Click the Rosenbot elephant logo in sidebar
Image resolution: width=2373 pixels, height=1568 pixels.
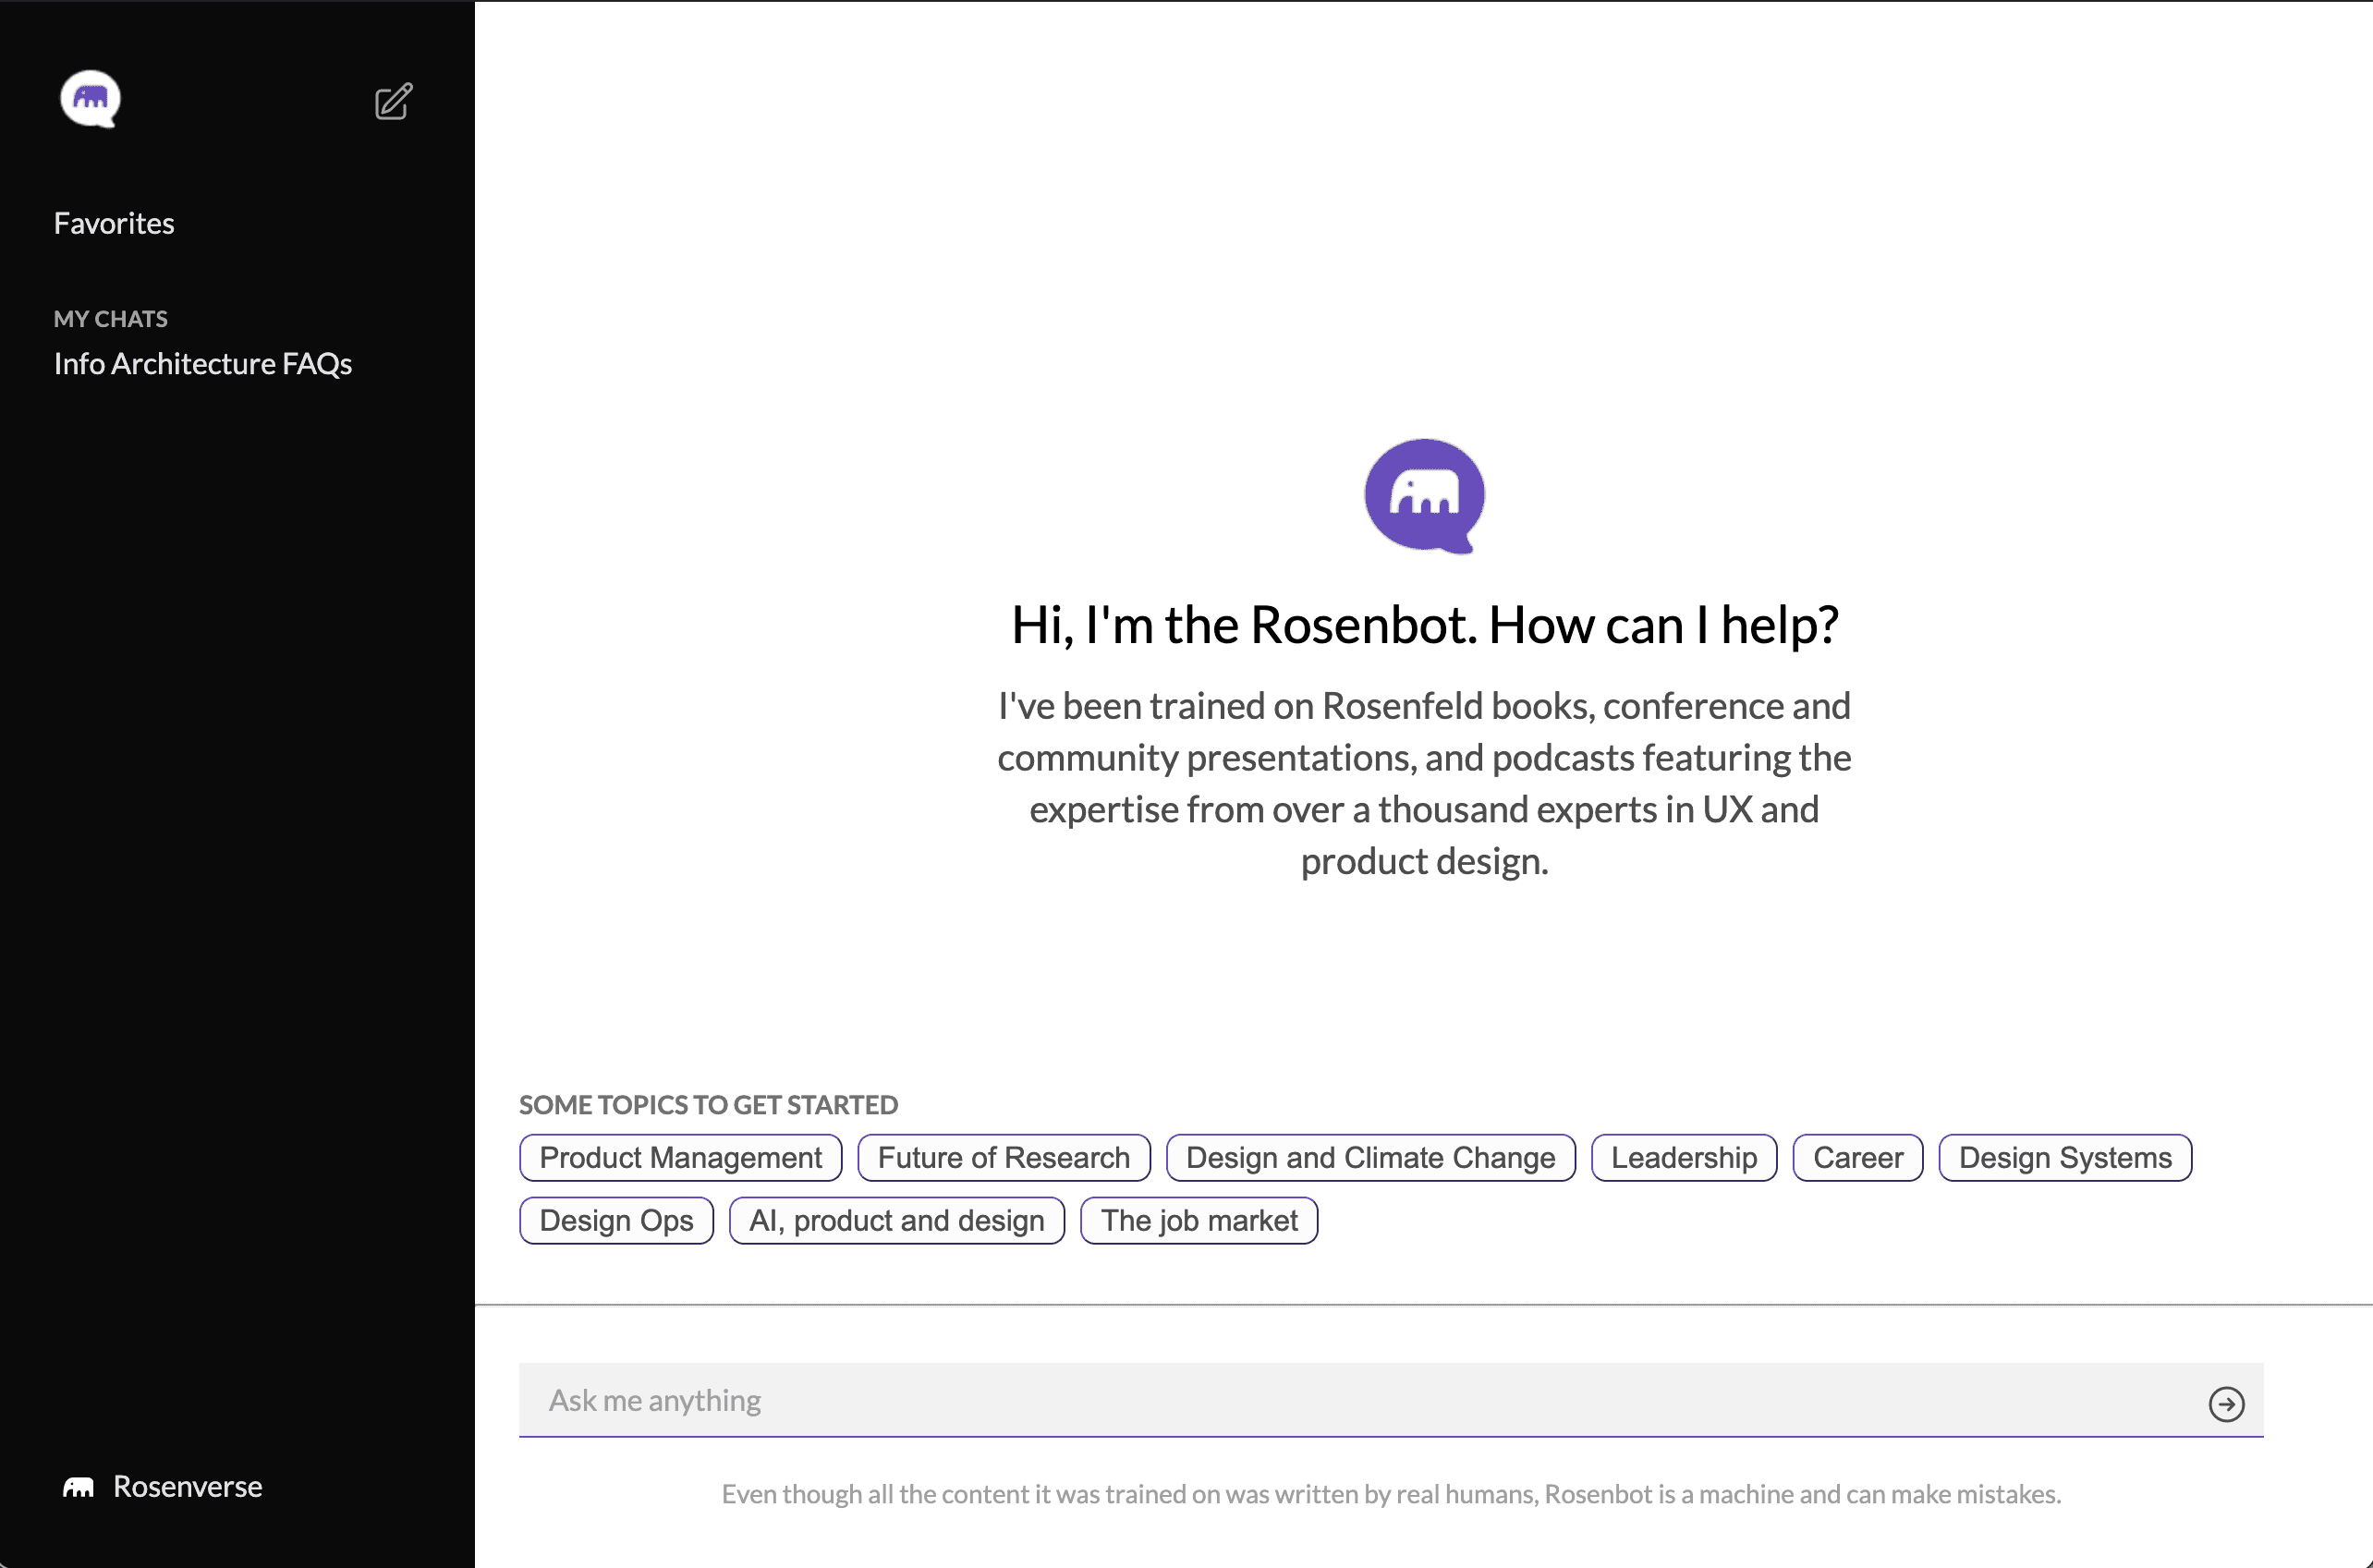tap(90, 98)
